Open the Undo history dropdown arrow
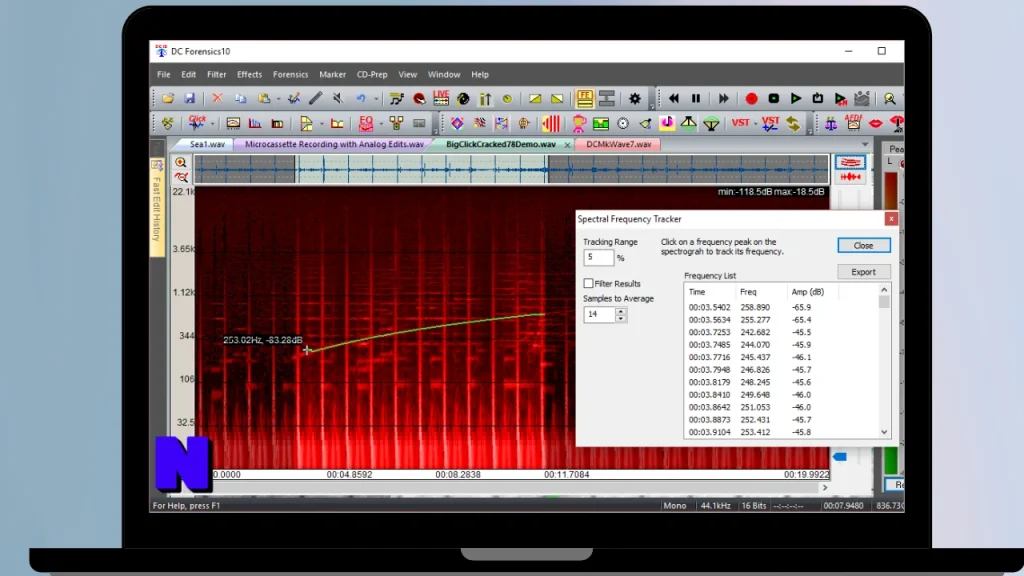The image size is (1024, 576). pyautogui.click(x=376, y=99)
